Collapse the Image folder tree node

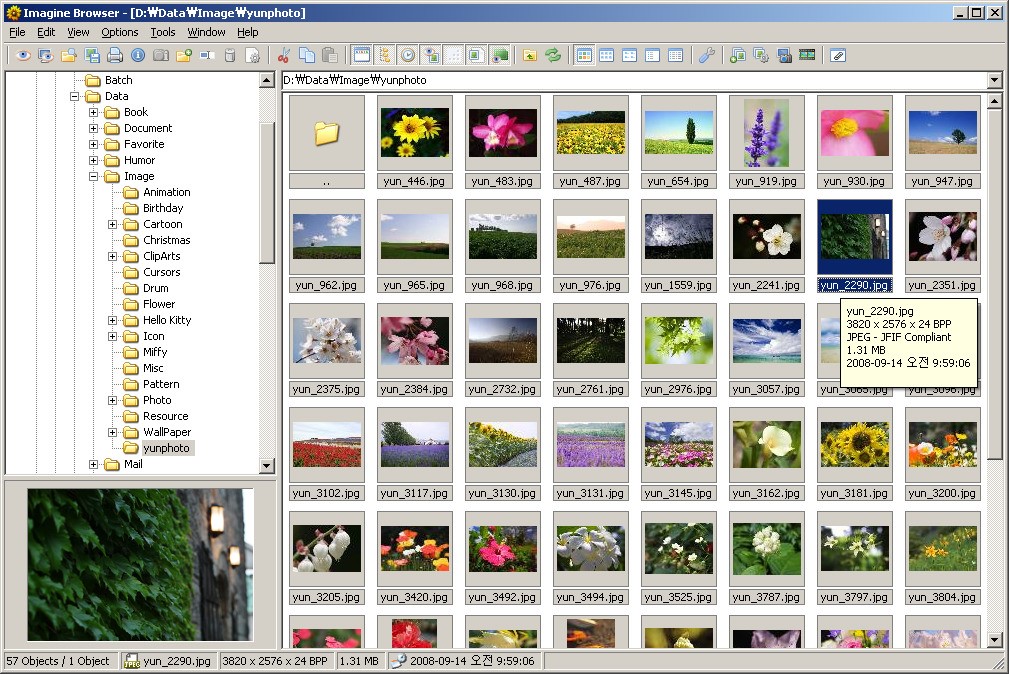point(94,177)
